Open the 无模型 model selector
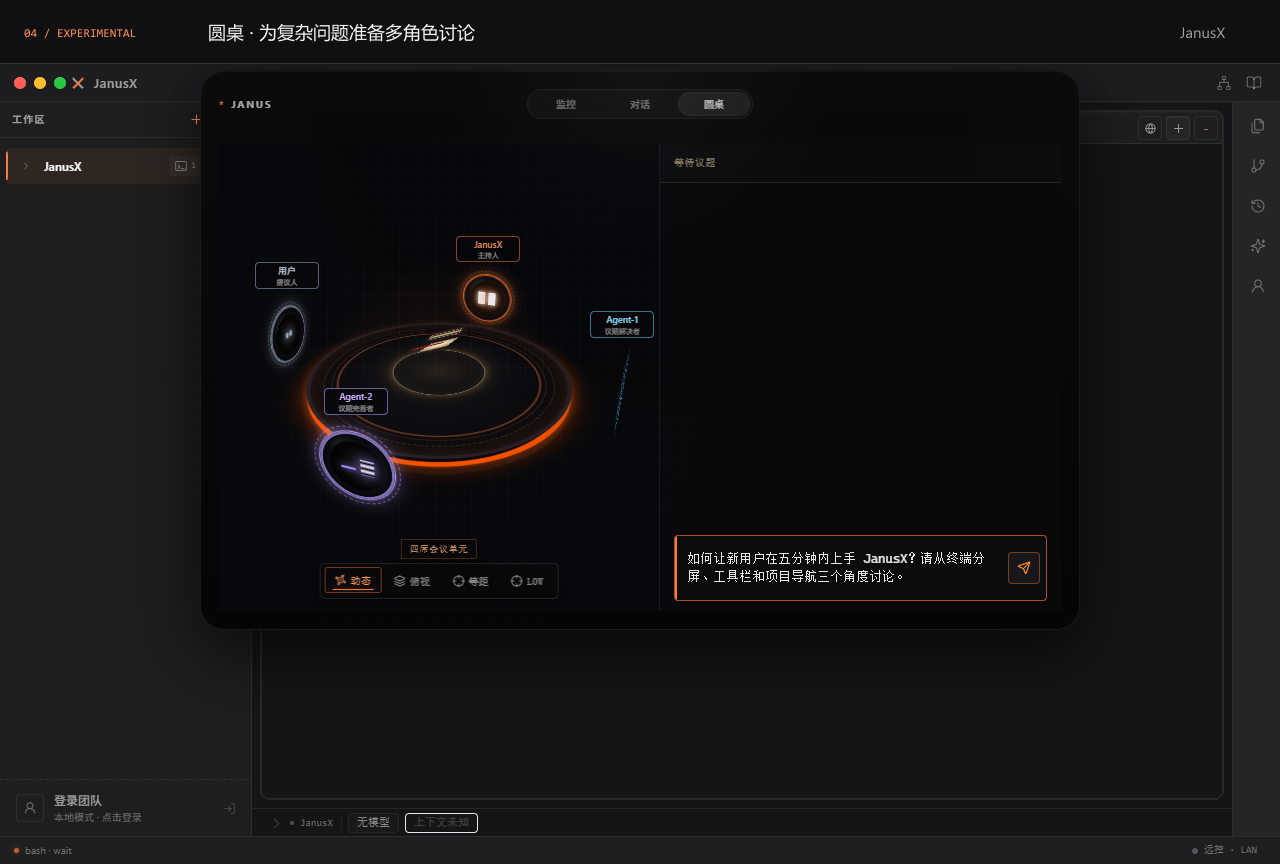The width and height of the screenshot is (1280, 864). (373, 823)
